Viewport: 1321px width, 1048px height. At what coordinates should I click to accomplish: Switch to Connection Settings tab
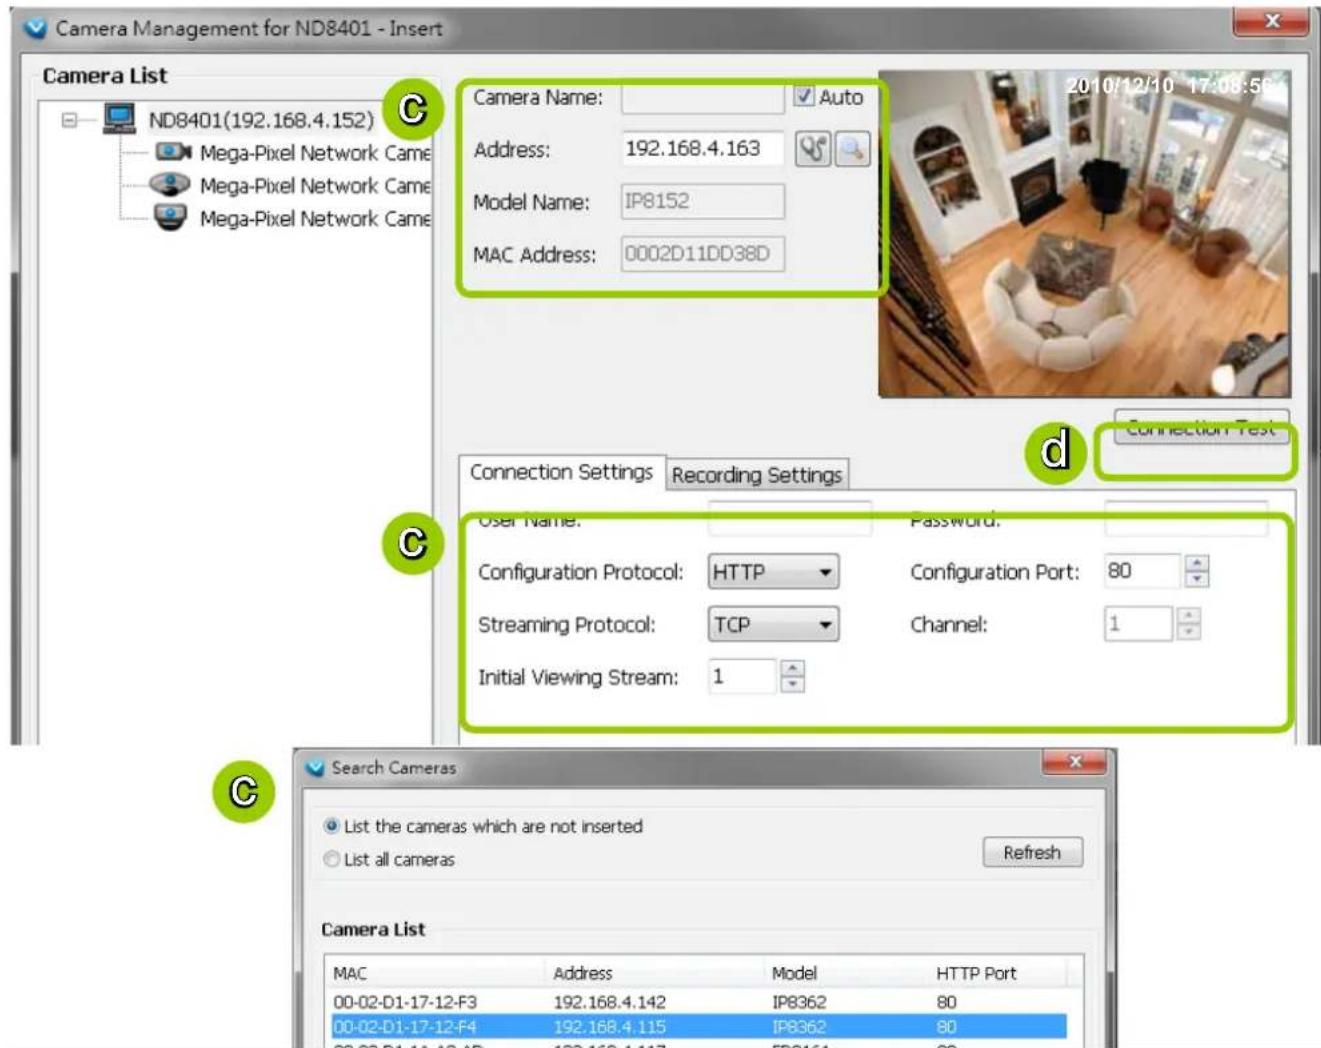coord(561,472)
